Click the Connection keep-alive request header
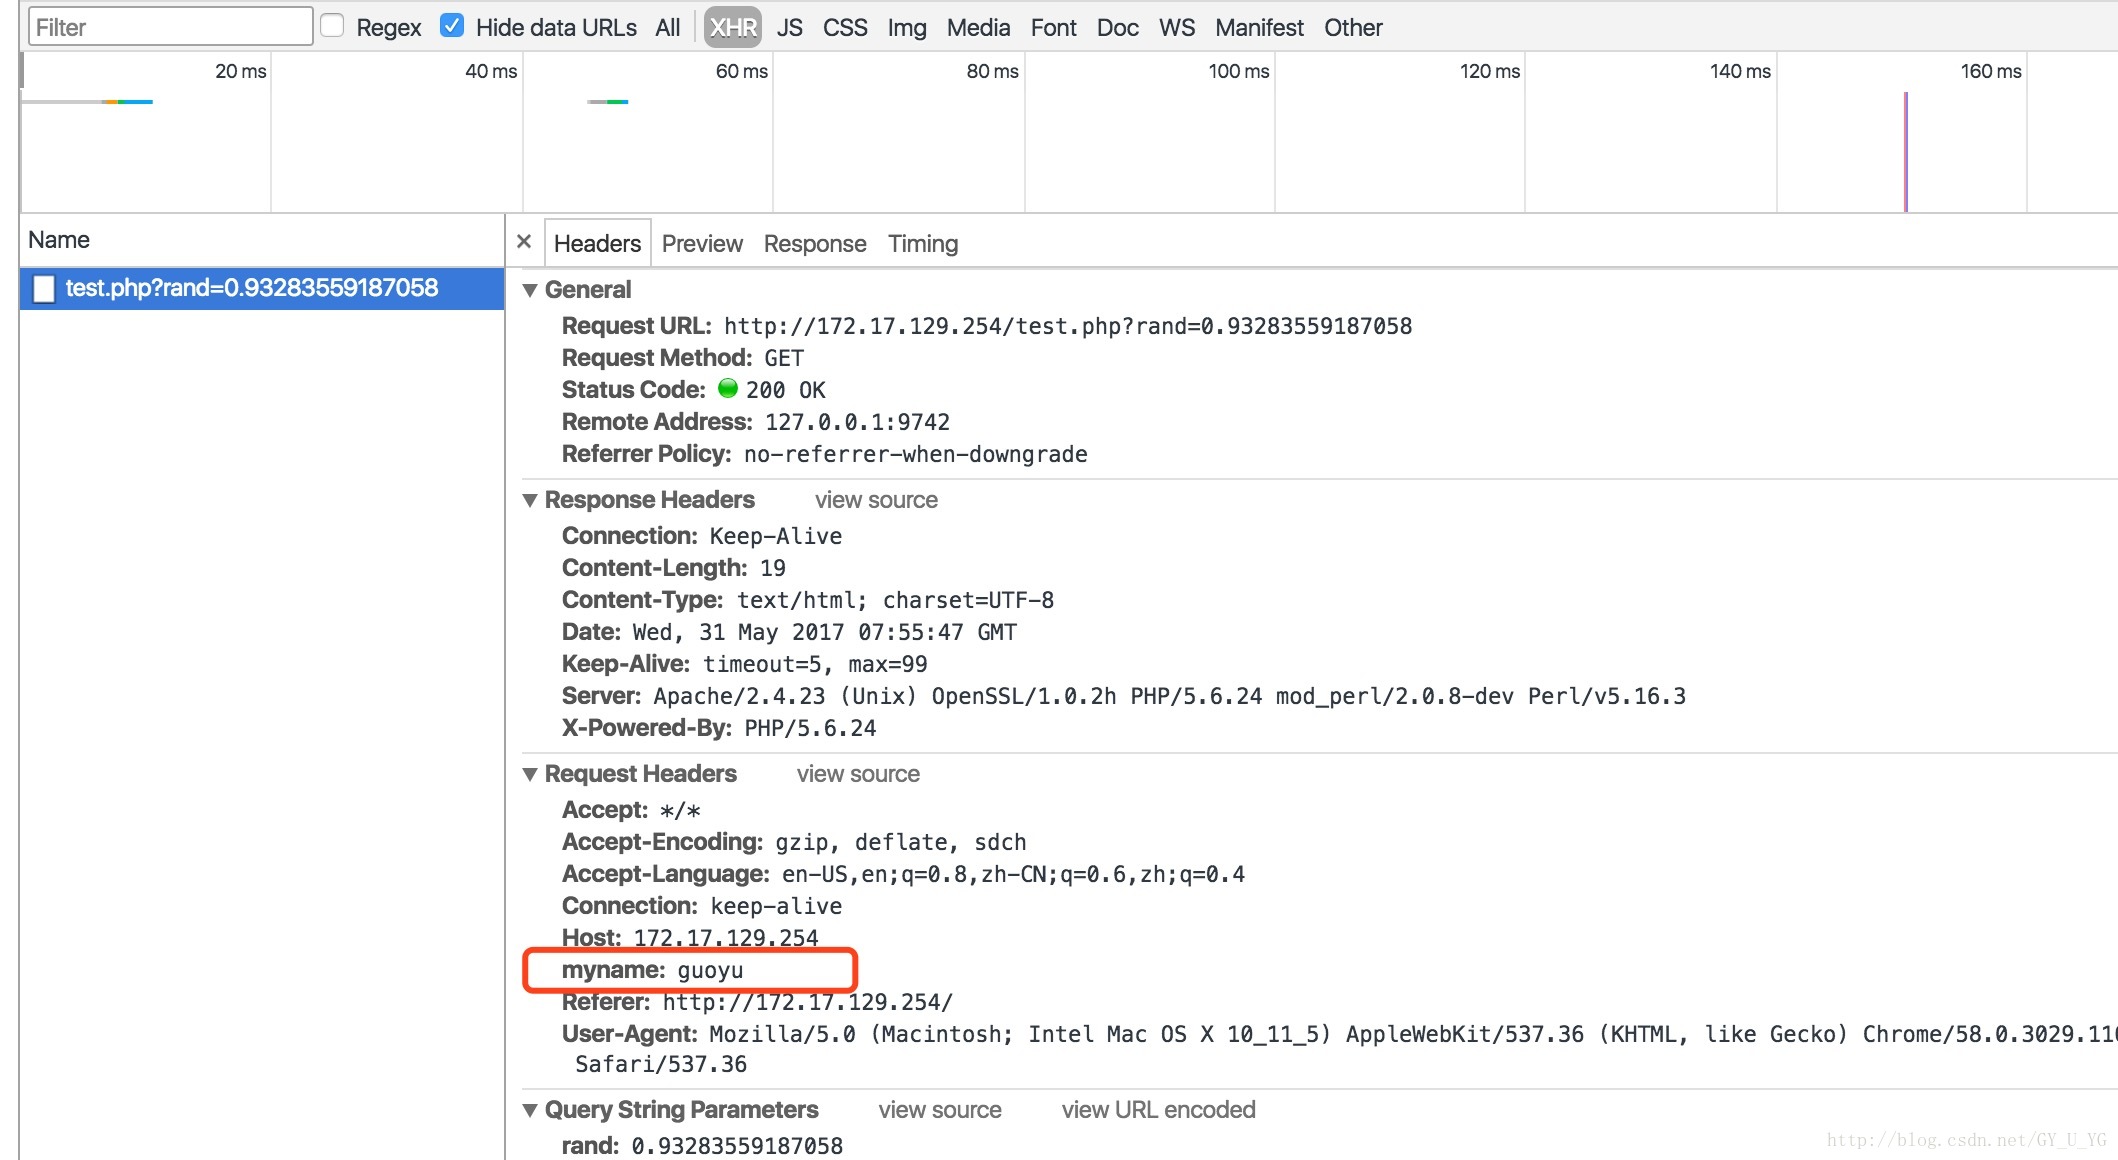This screenshot has width=2118, height=1160. pos(702,906)
